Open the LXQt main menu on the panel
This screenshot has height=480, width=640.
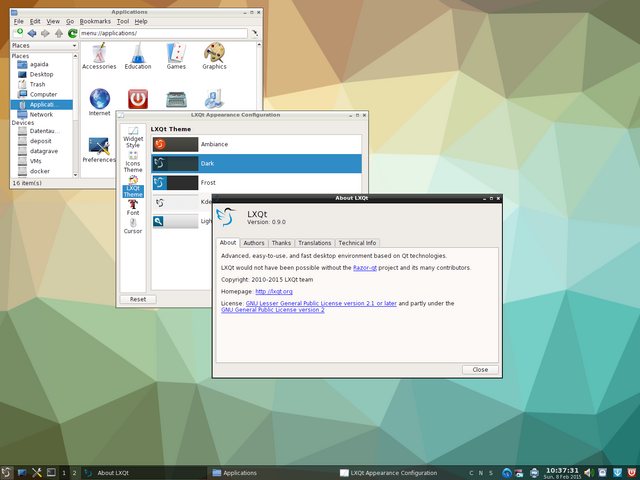pos(6,473)
